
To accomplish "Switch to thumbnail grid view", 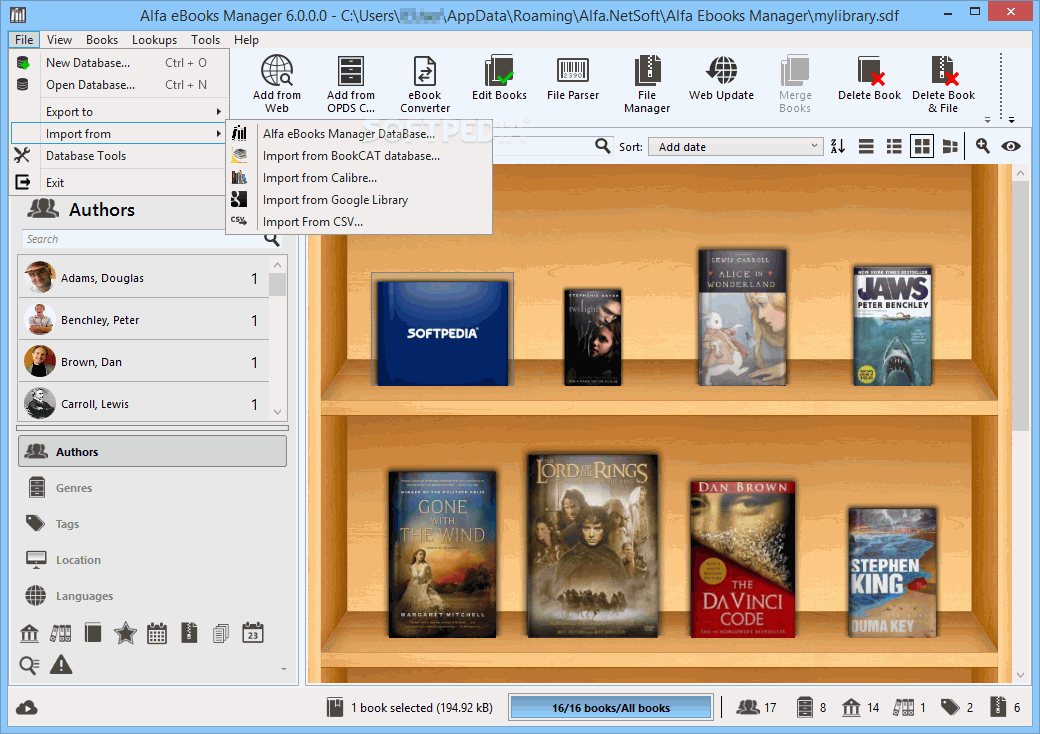I will (x=922, y=147).
